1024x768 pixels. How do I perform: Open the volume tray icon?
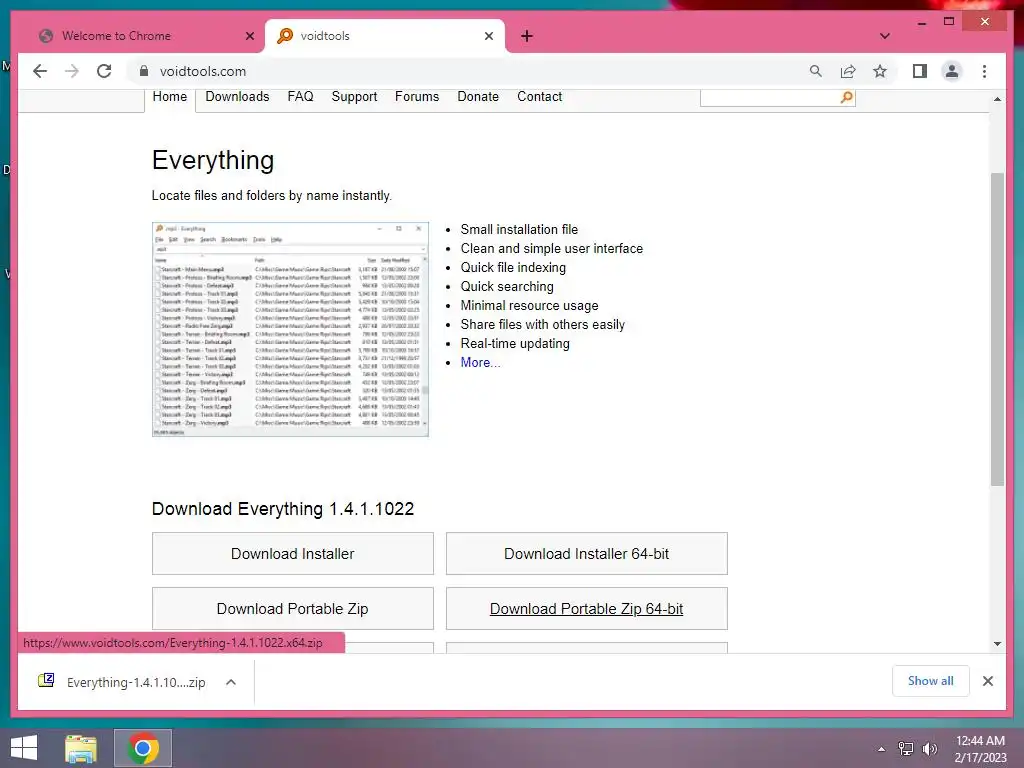[930, 749]
